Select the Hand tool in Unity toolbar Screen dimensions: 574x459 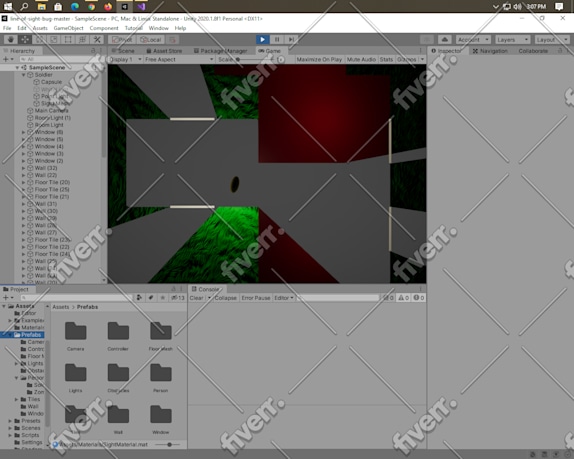tap(11, 40)
